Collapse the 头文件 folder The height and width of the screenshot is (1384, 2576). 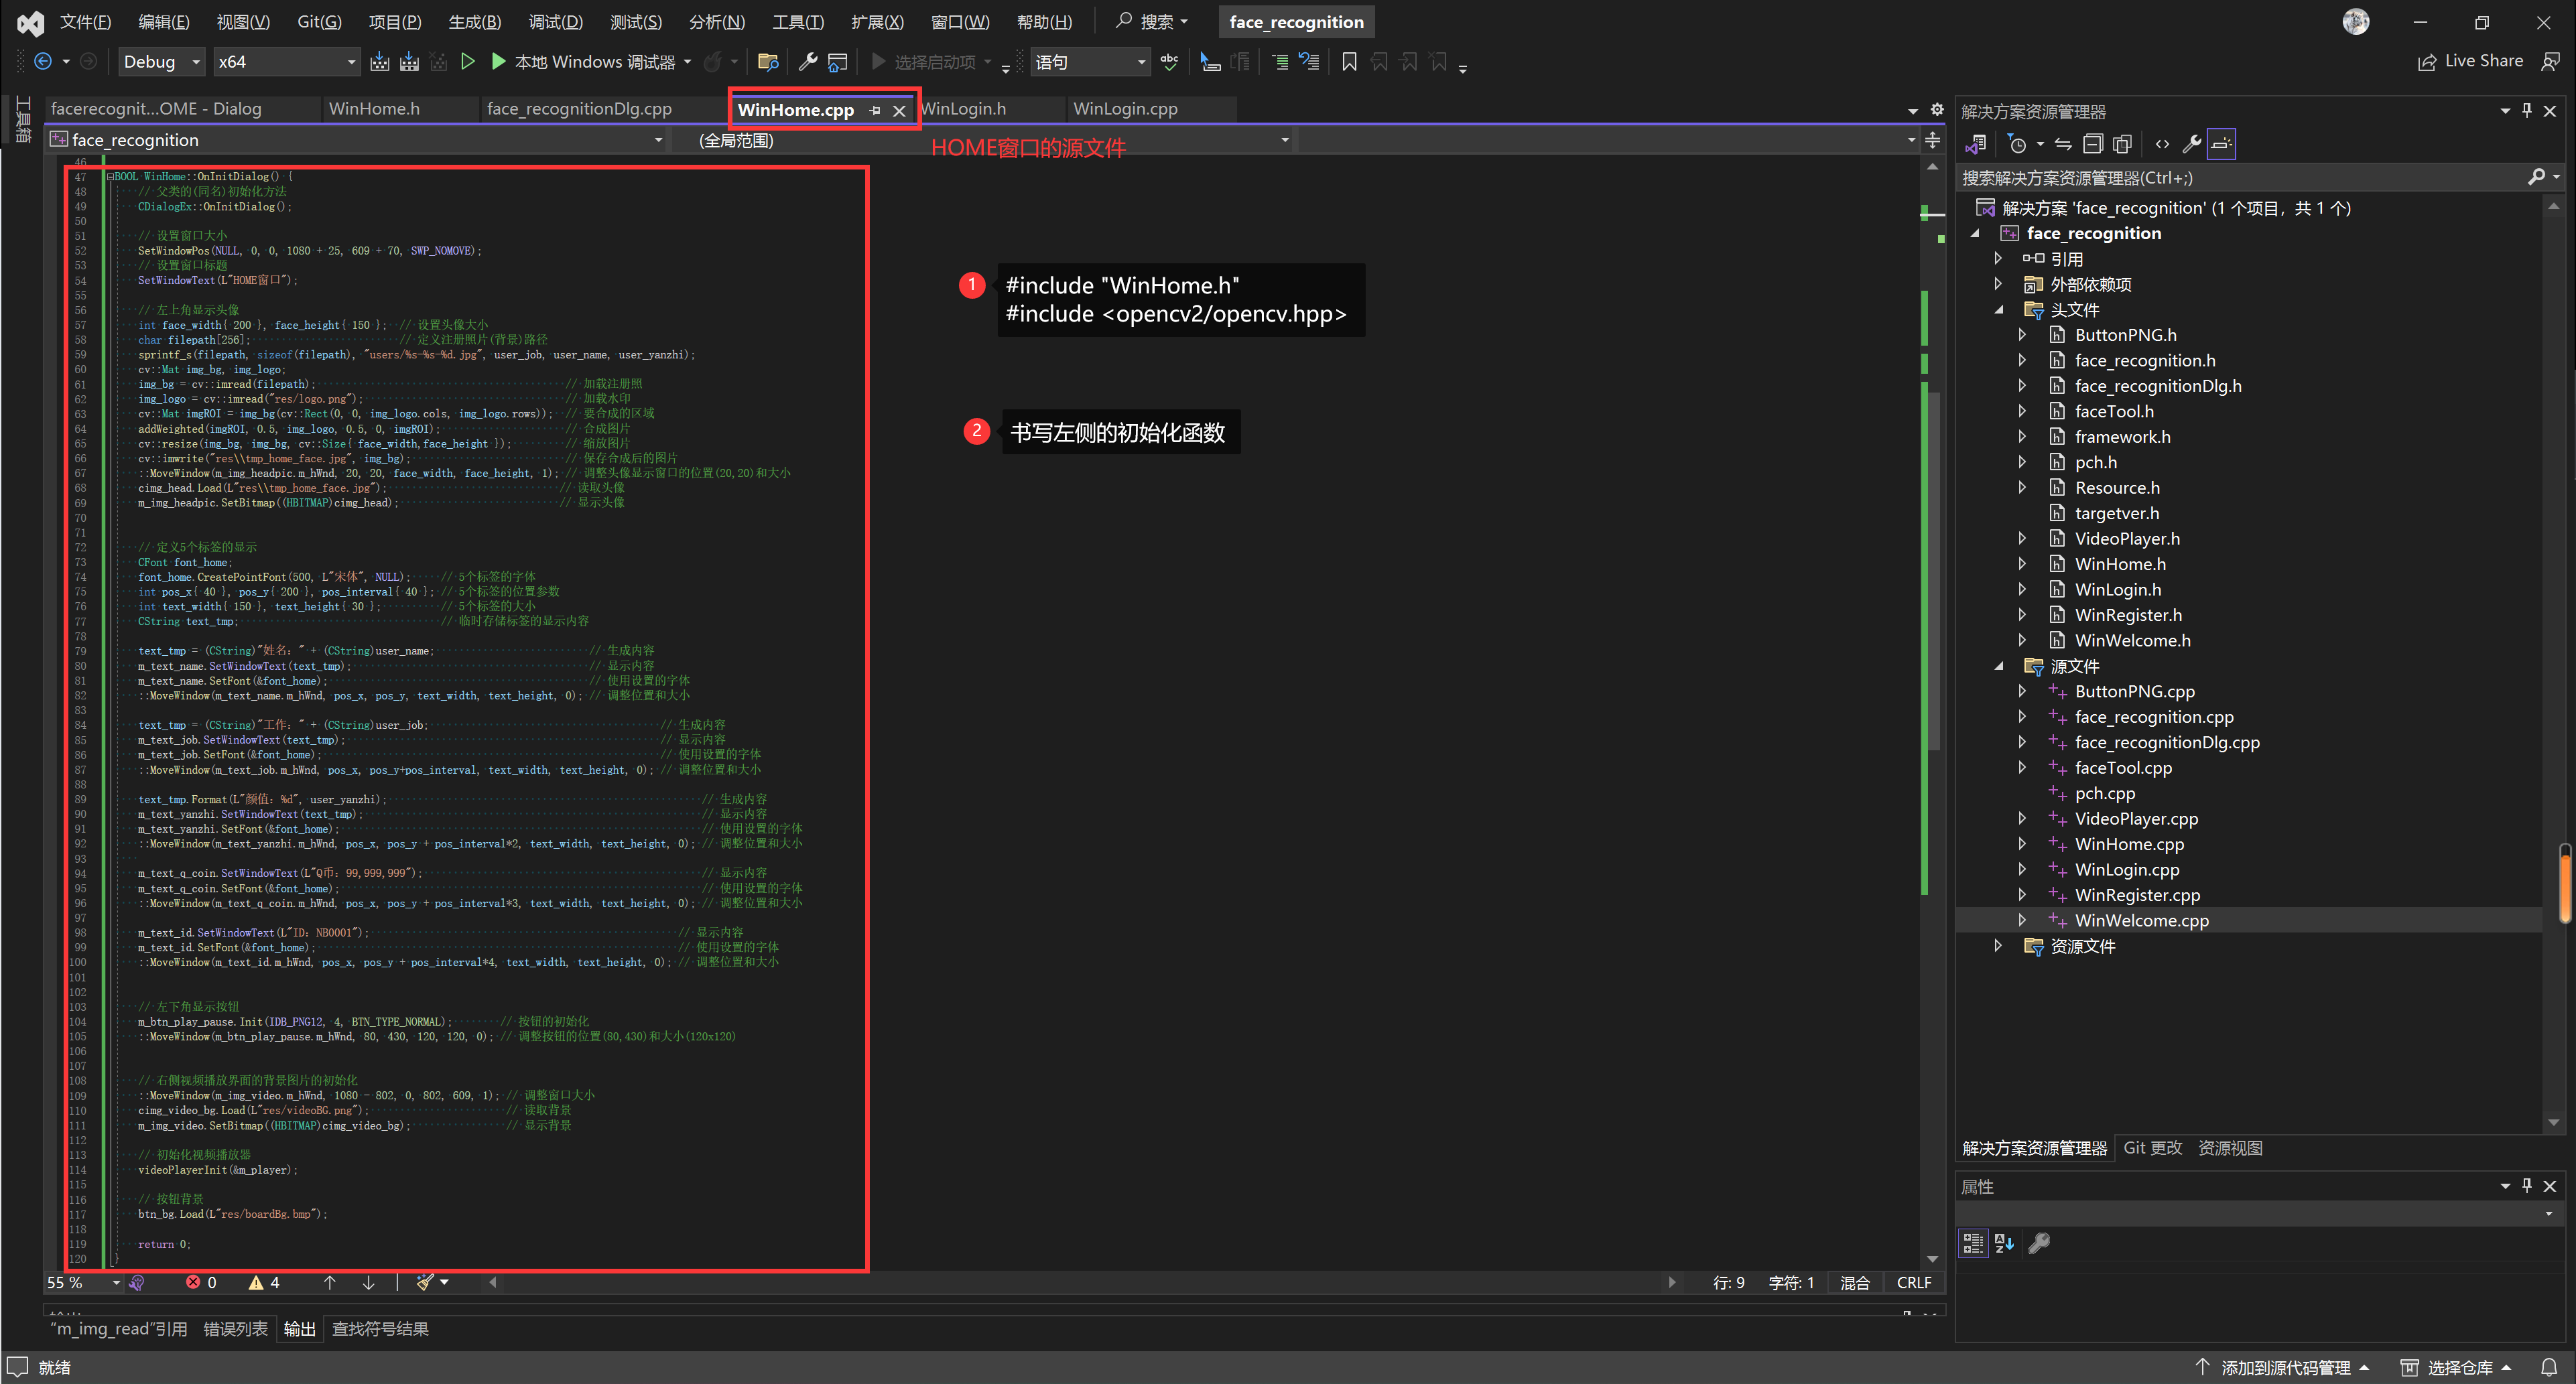tap(1999, 310)
